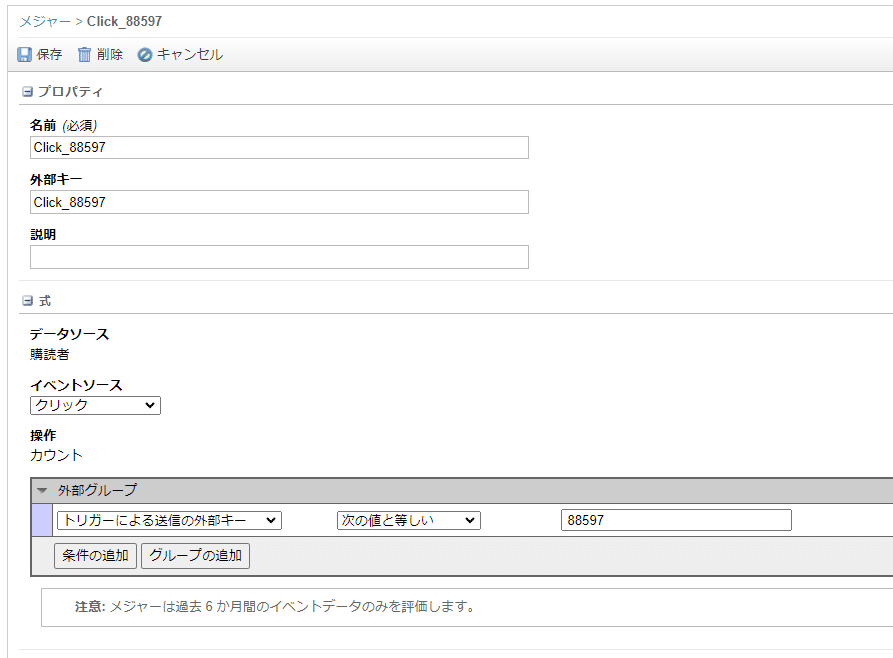Click the Click_88597 breadcrumb title
893x658 pixels.
pos(124,22)
